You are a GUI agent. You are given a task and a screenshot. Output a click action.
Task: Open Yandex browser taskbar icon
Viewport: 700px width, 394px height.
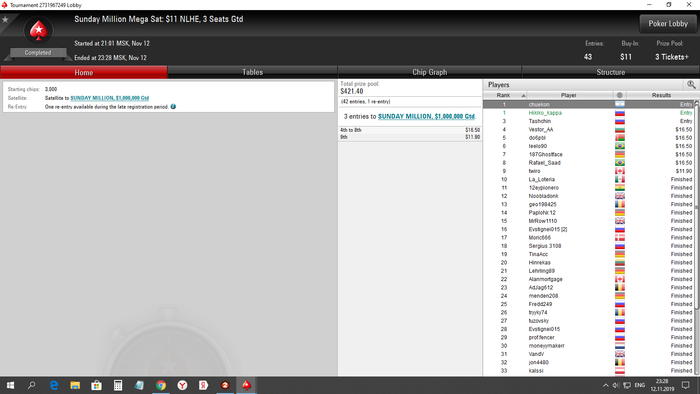pos(182,385)
